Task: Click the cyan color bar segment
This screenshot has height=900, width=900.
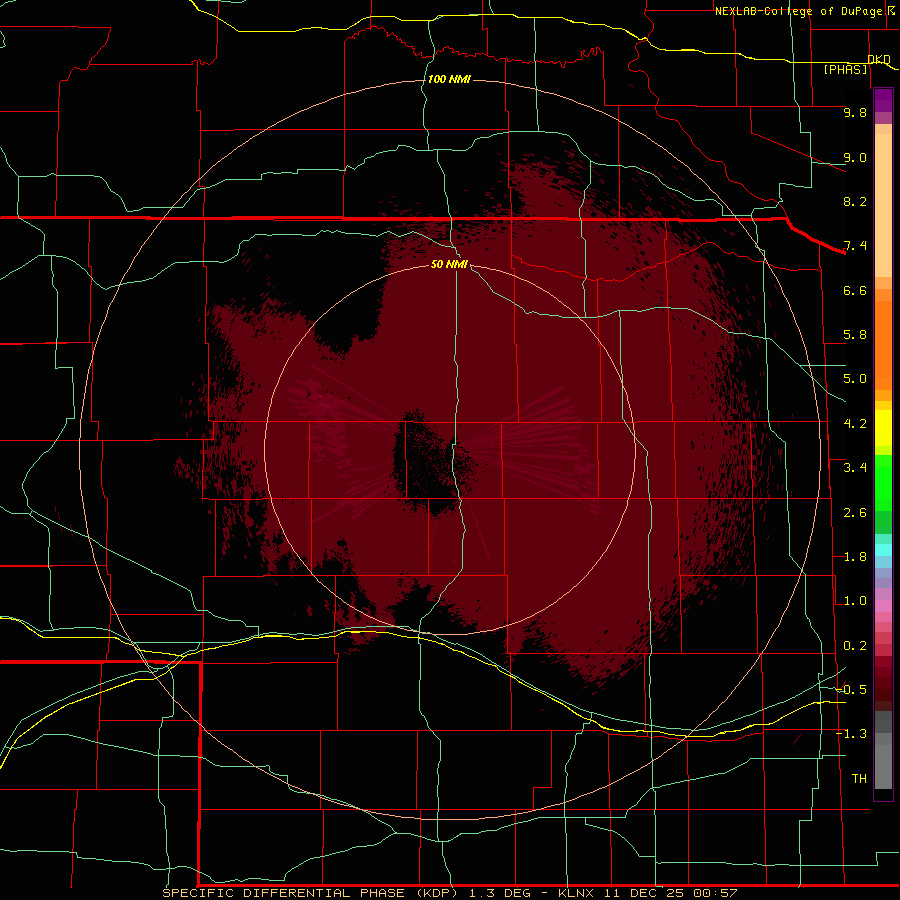Action: coord(883,550)
